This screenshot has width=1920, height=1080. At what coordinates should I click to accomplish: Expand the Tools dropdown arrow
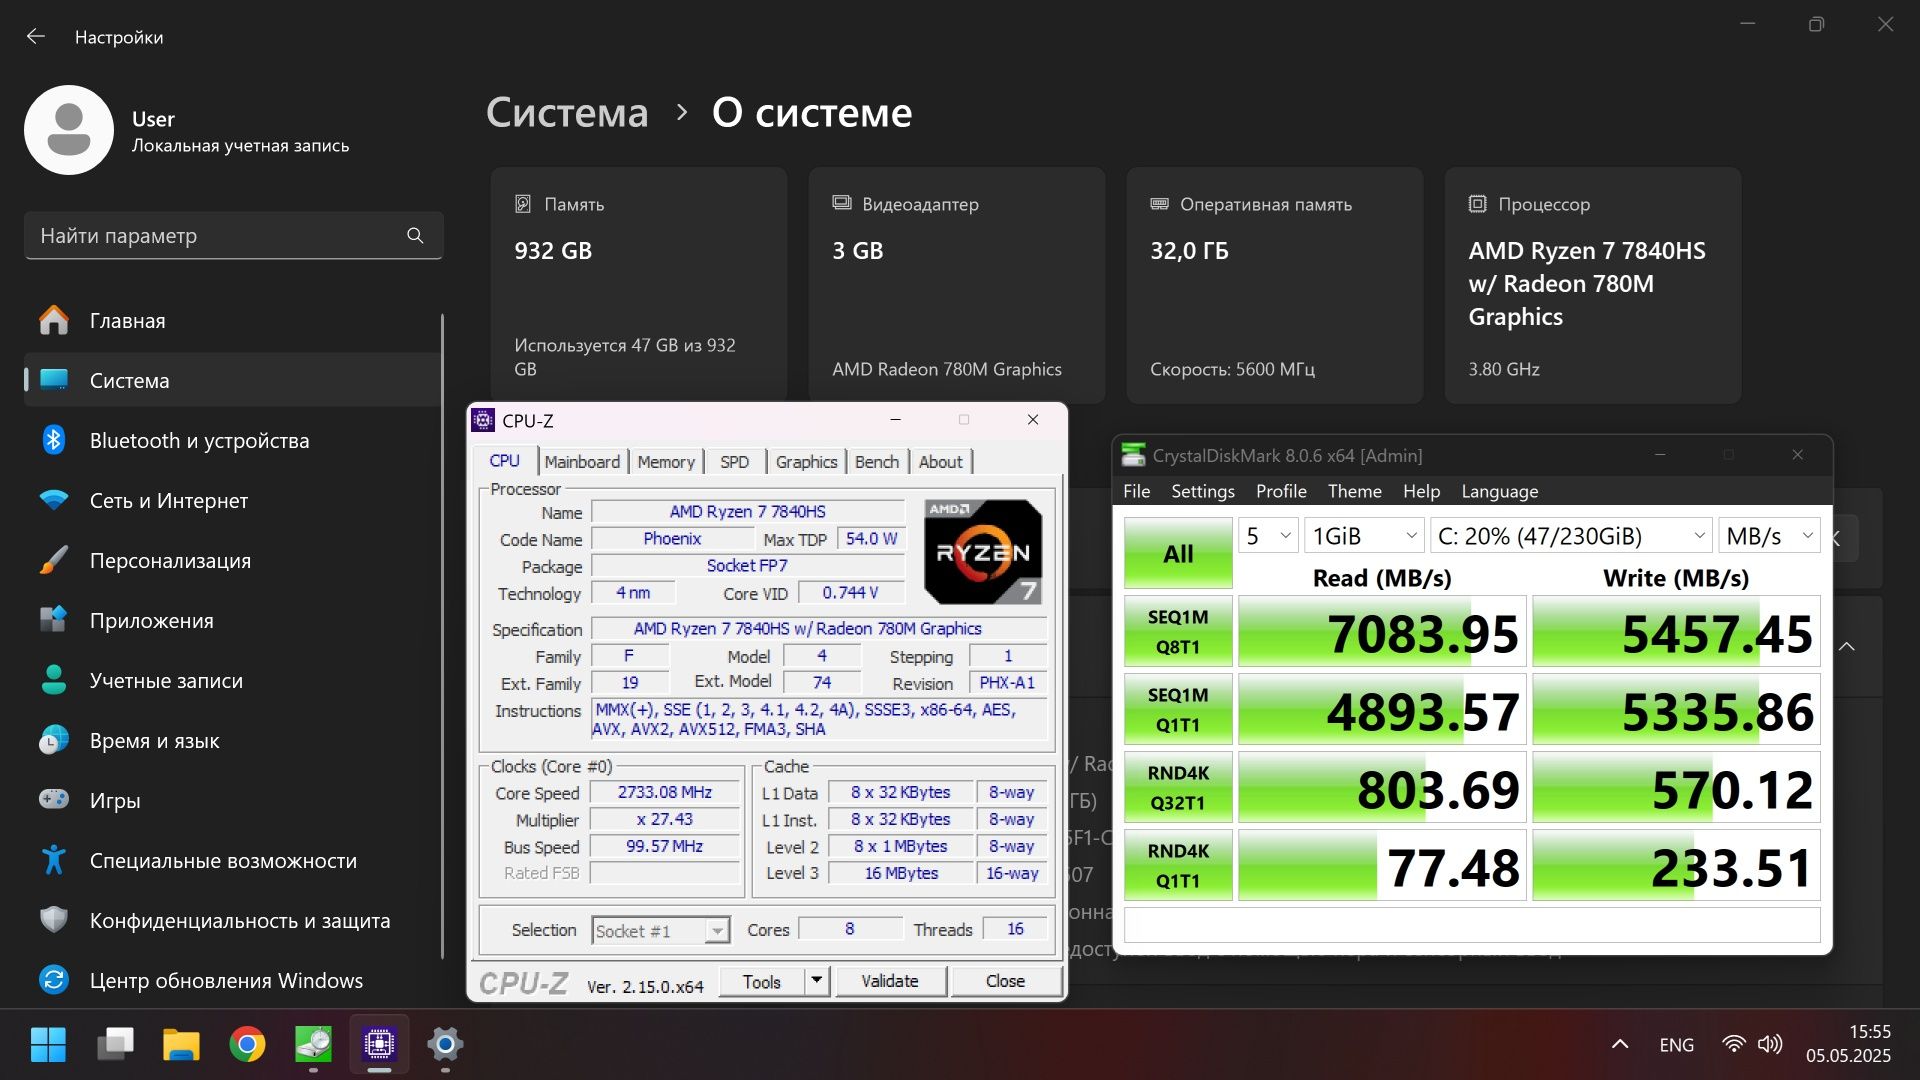[x=817, y=982]
